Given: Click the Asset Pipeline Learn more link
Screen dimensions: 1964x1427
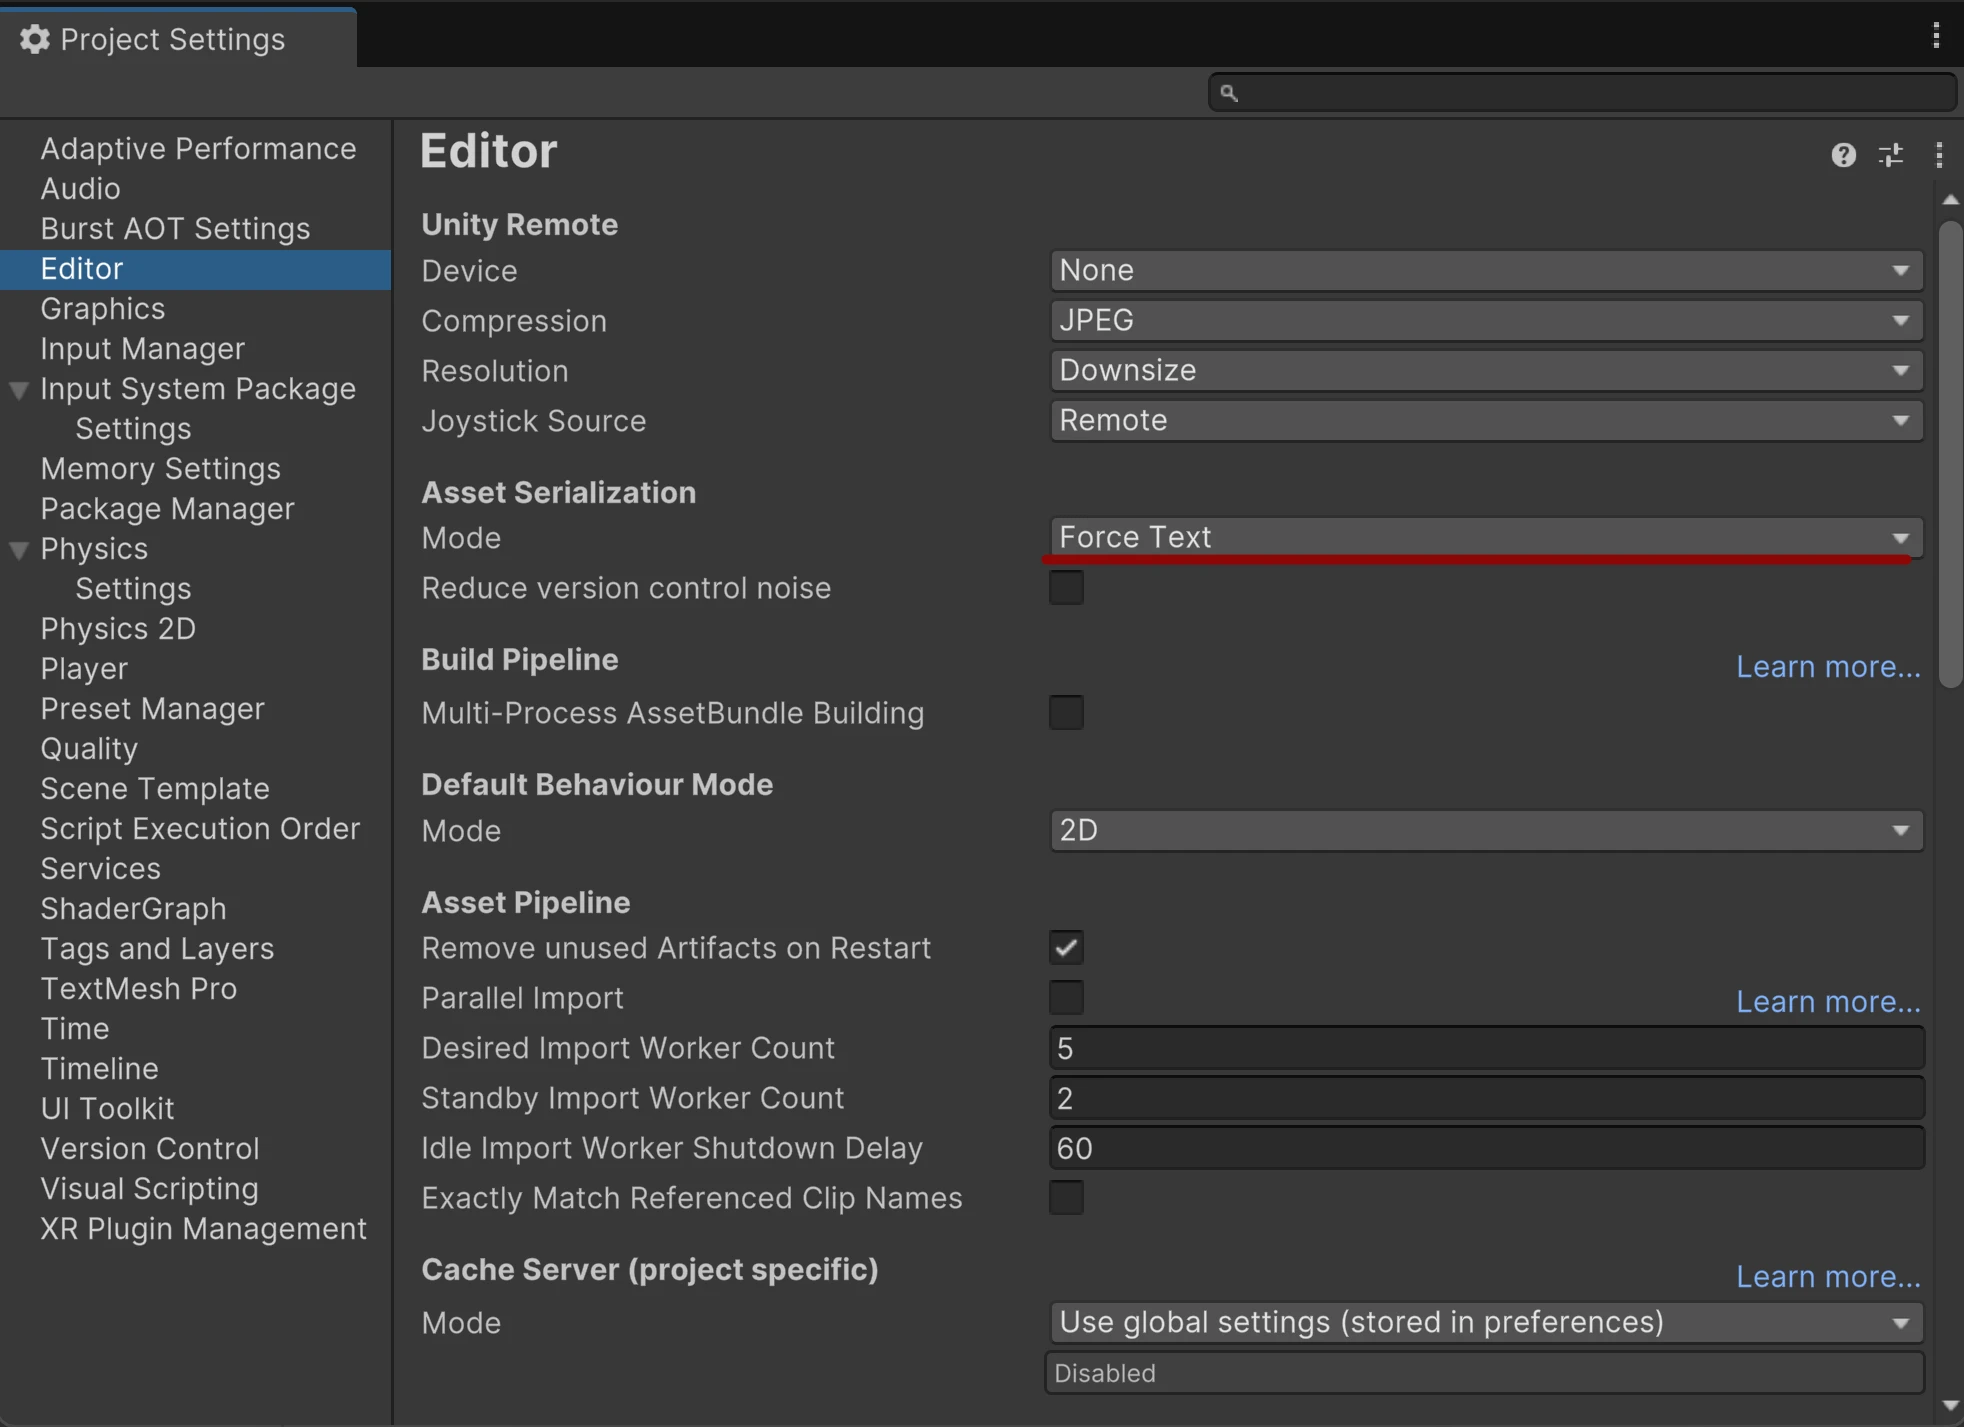Looking at the screenshot, I should (x=1828, y=1001).
